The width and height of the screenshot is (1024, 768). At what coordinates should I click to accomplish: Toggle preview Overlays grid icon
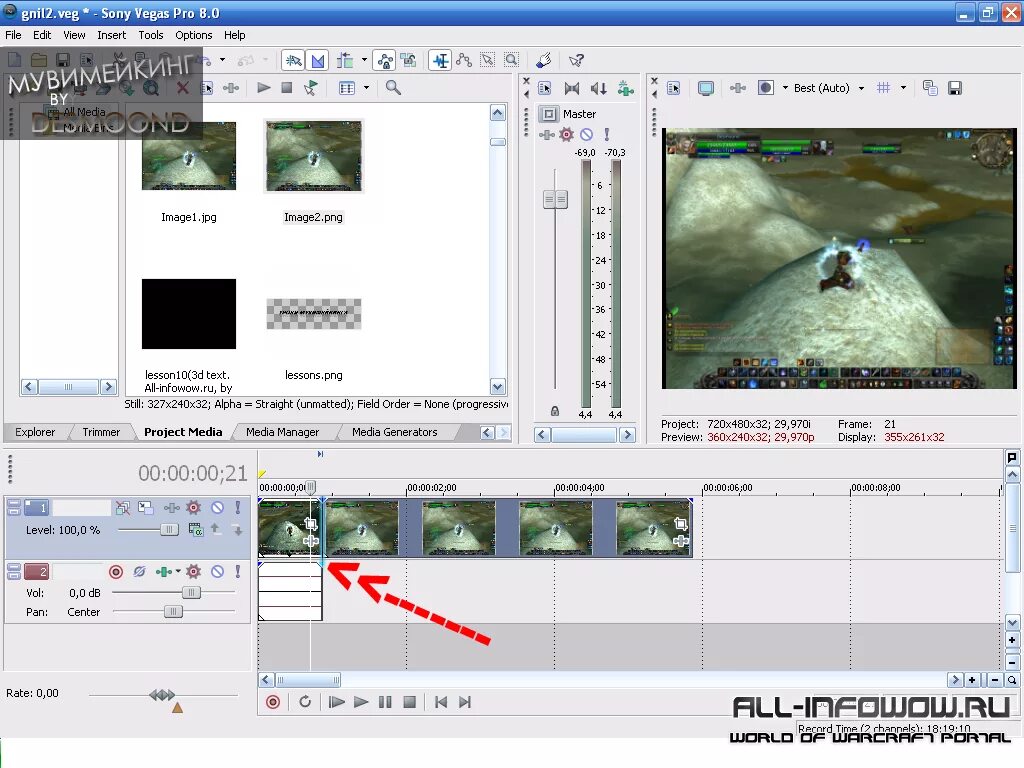tap(884, 88)
